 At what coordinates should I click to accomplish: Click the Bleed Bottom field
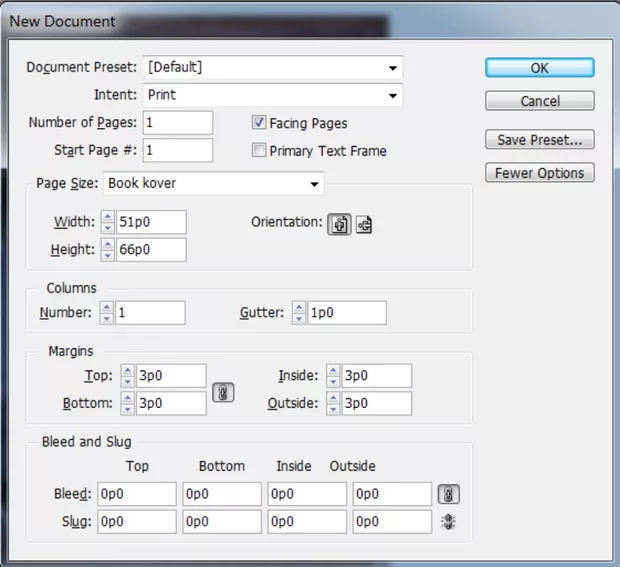[x=222, y=494]
